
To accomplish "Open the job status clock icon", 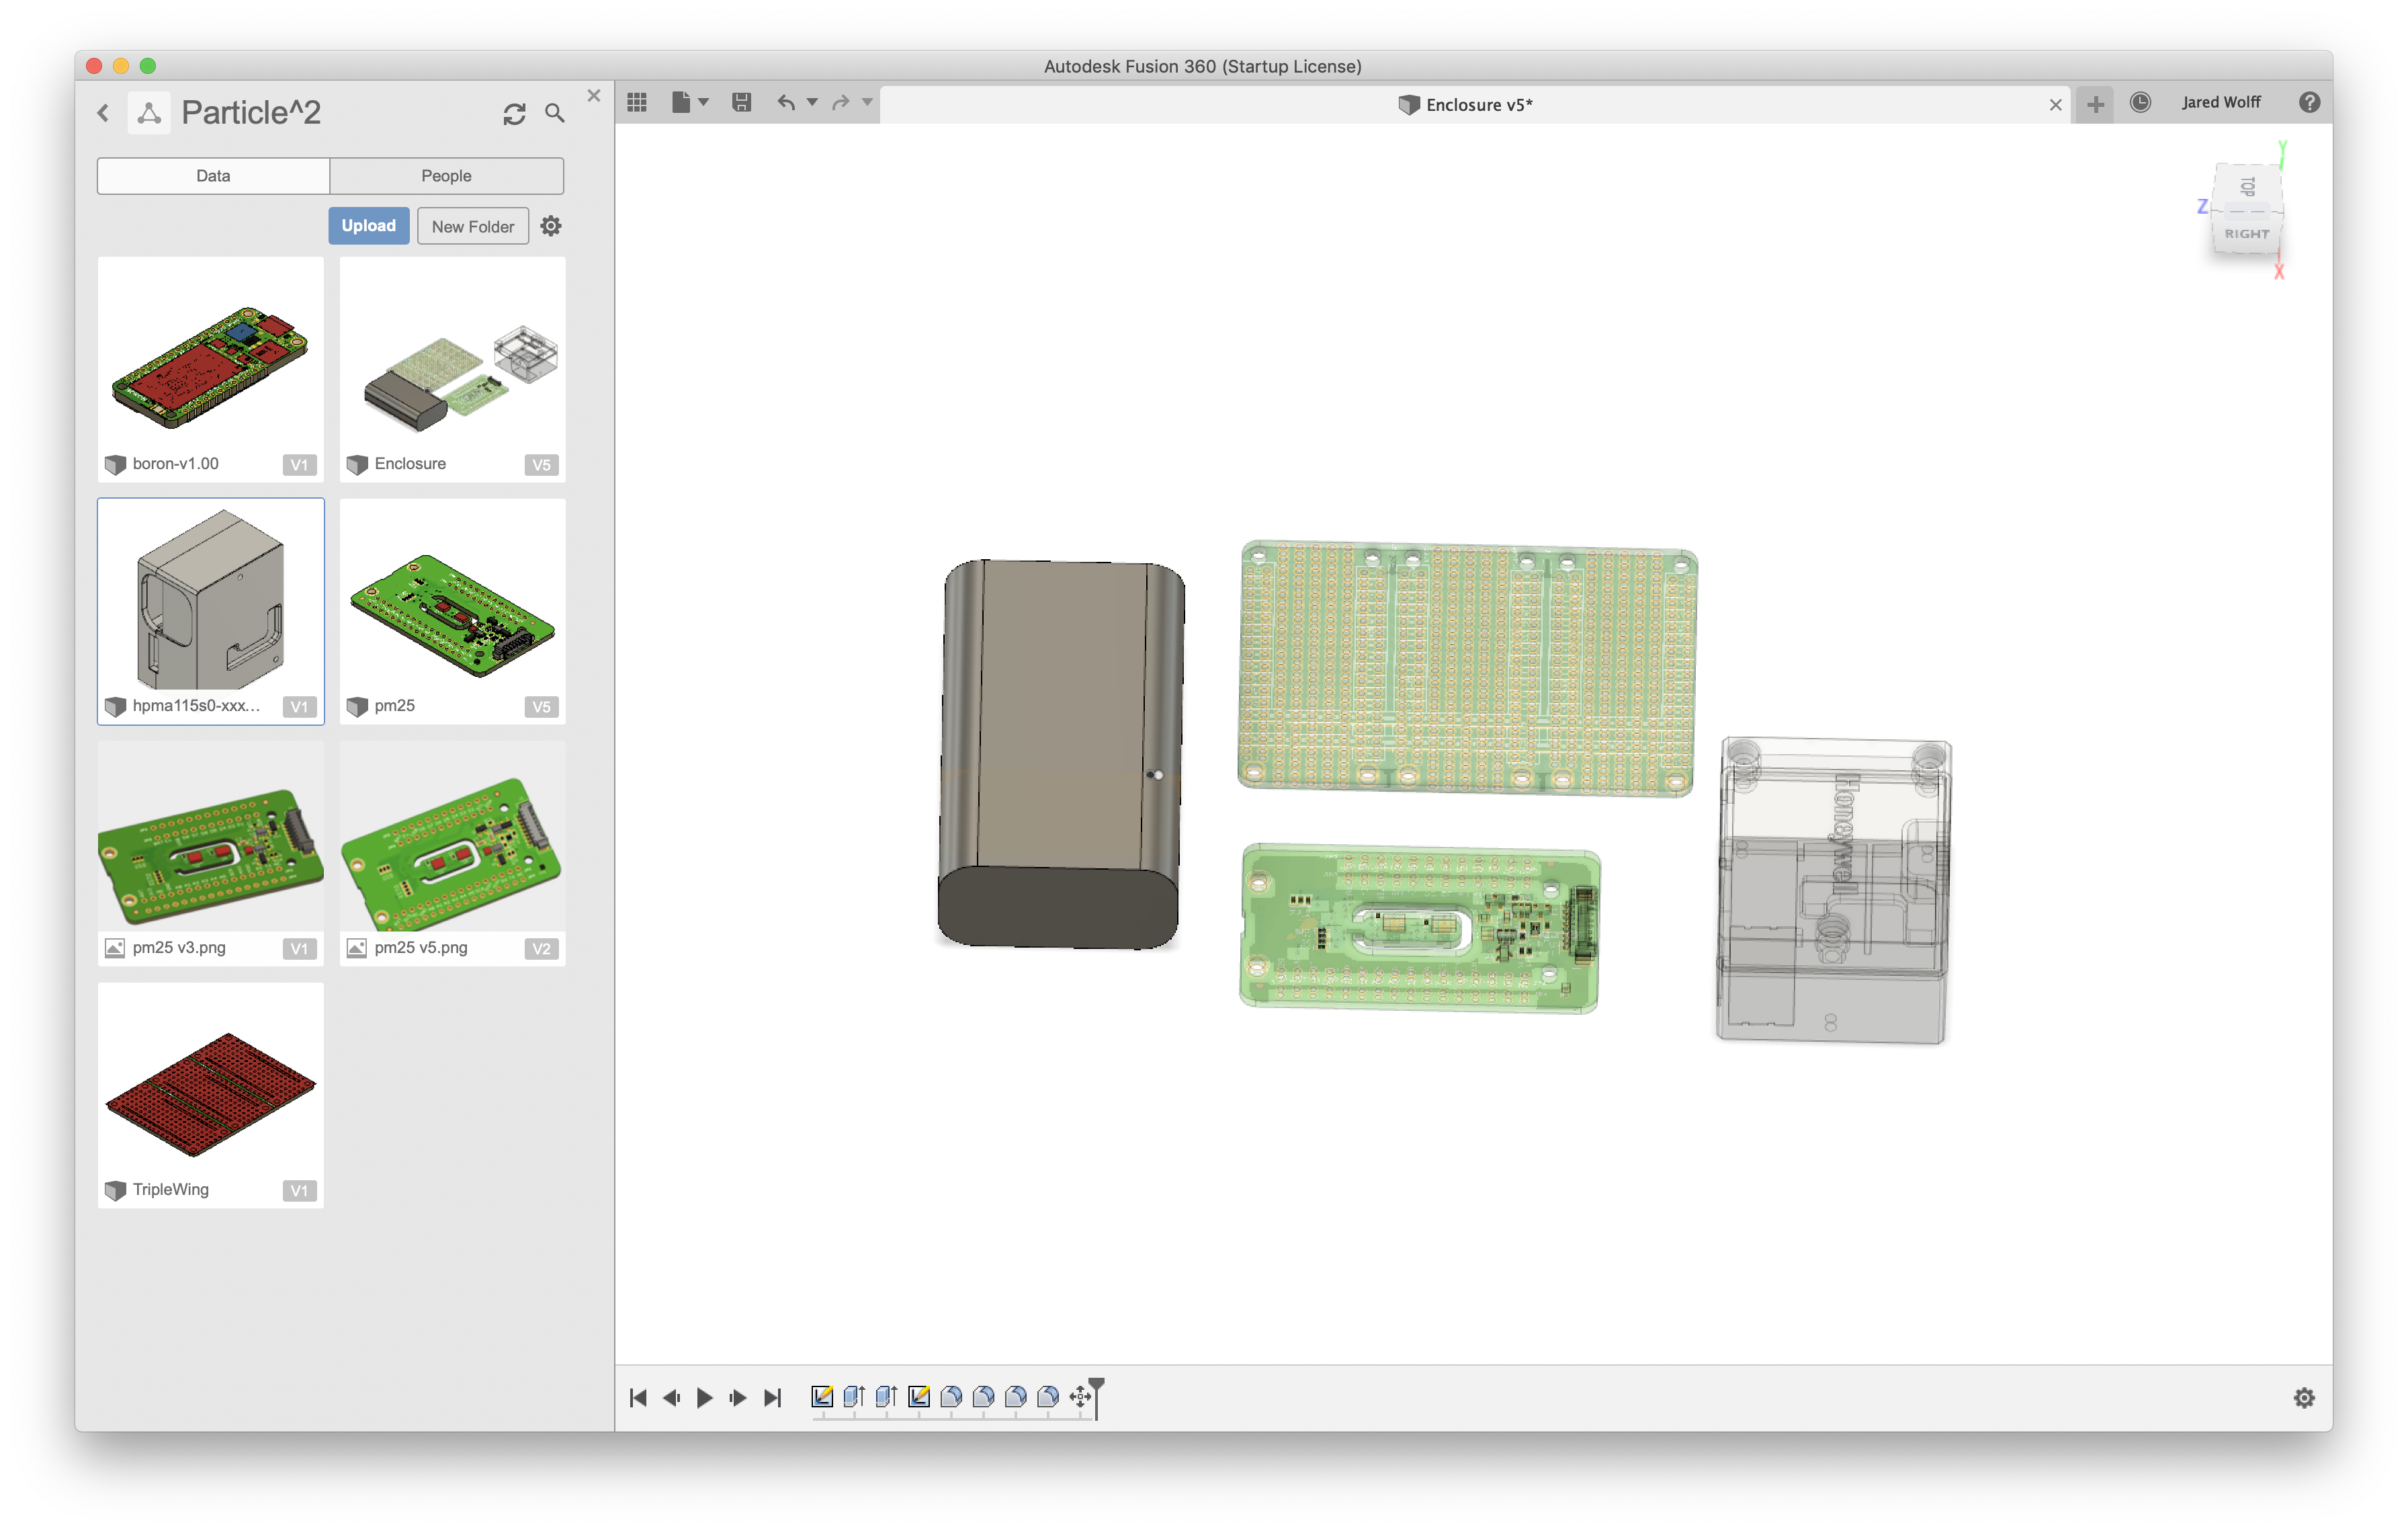I will pyautogui.click(x=2140, y=102).
